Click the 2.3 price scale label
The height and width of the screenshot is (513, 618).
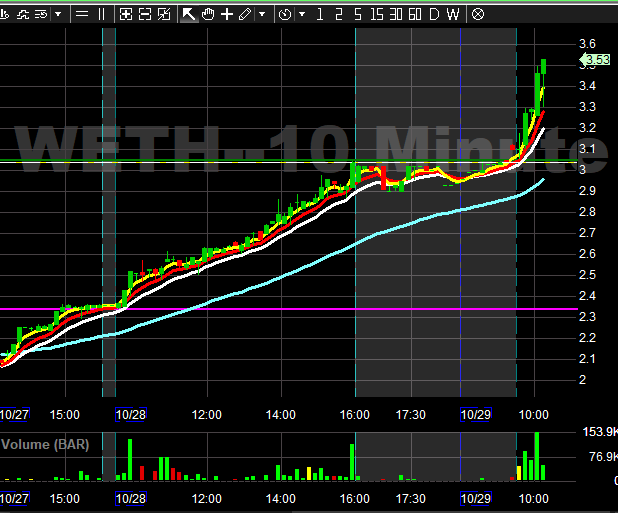click(x=587, y=317)
